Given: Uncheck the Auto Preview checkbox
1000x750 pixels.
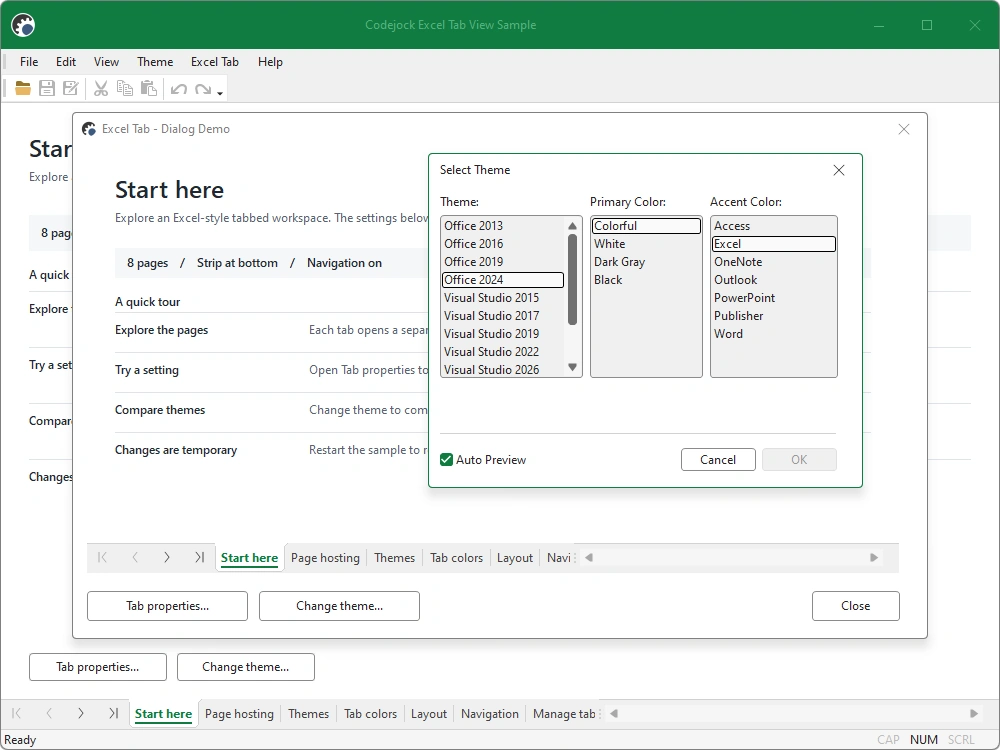Looking at the screenshot, I should 446,460.
